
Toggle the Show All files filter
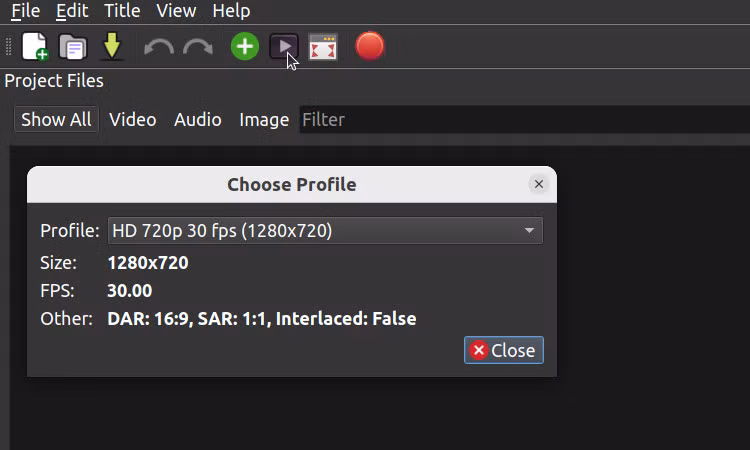click(56, 119)
